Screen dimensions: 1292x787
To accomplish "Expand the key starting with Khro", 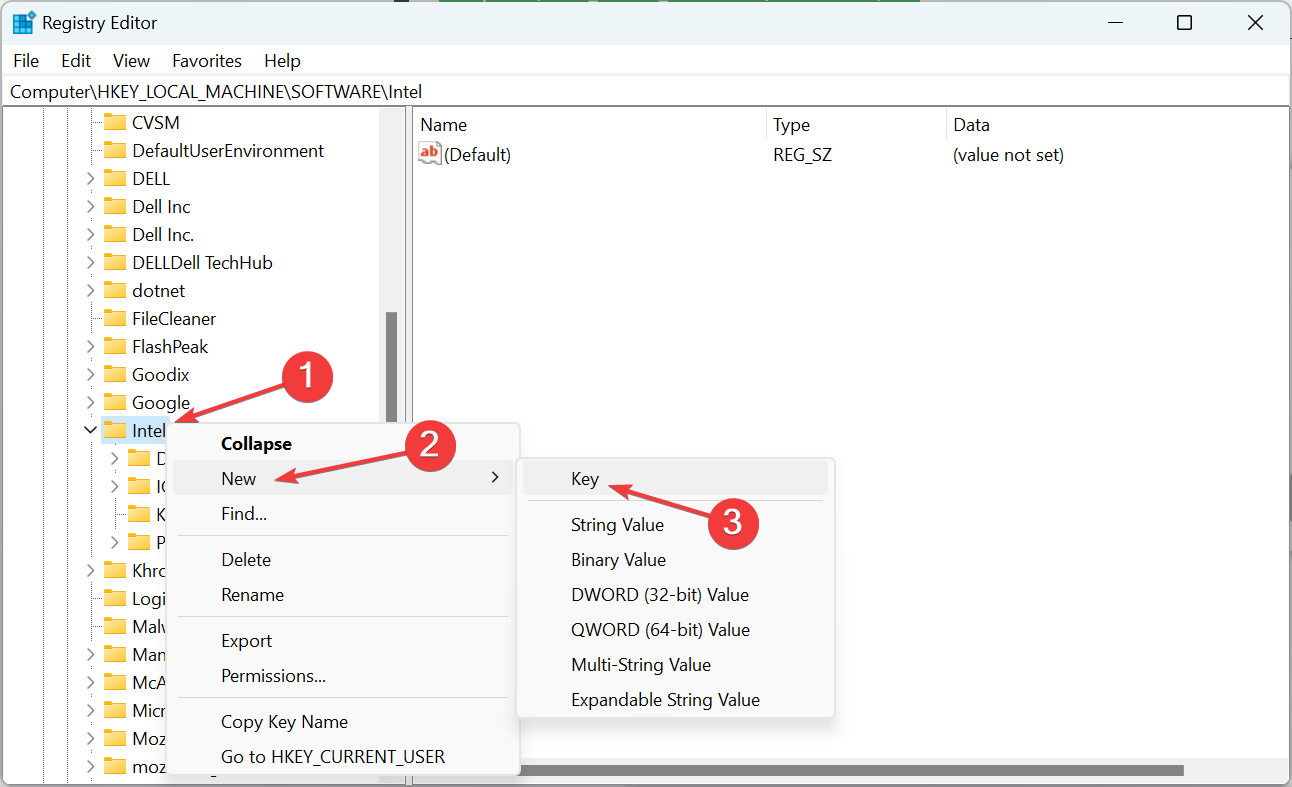I will pyautogui.click(x=90, y=570).
